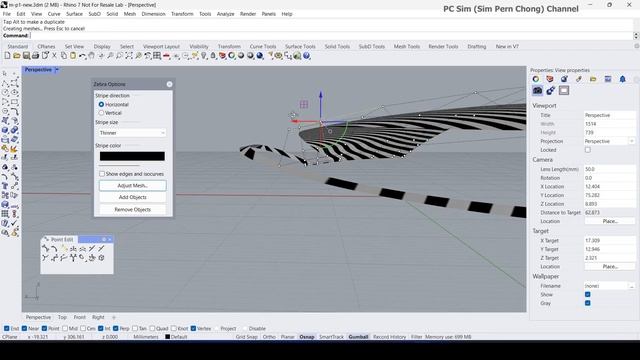Close the Zebra Options dialog

click(x=169, y=84)
